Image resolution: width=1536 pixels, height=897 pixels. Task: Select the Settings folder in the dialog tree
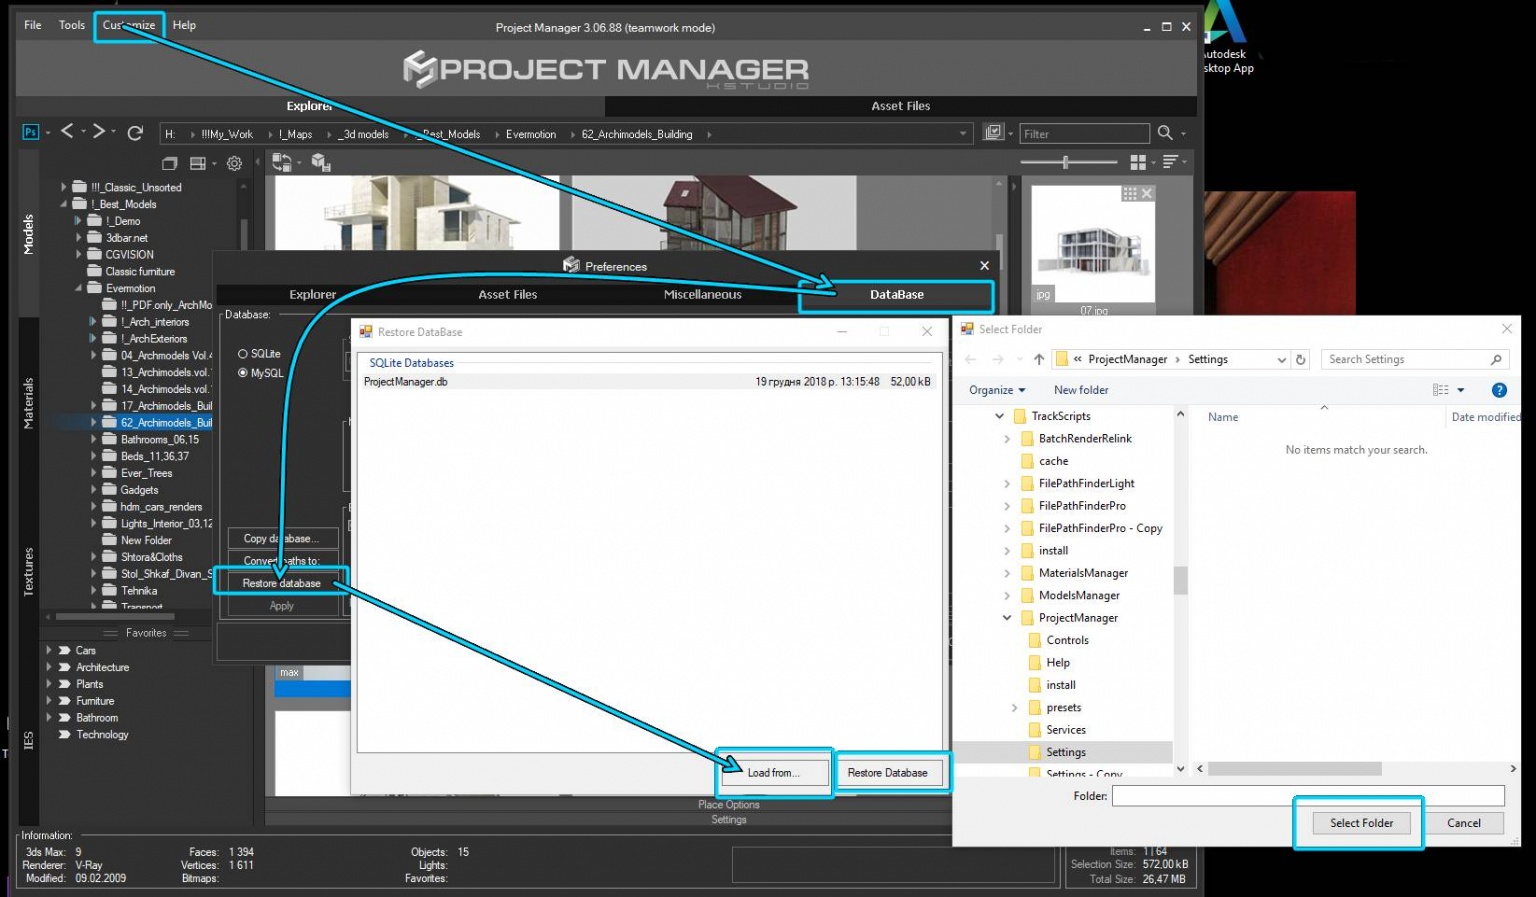(x=1065, y=752)
